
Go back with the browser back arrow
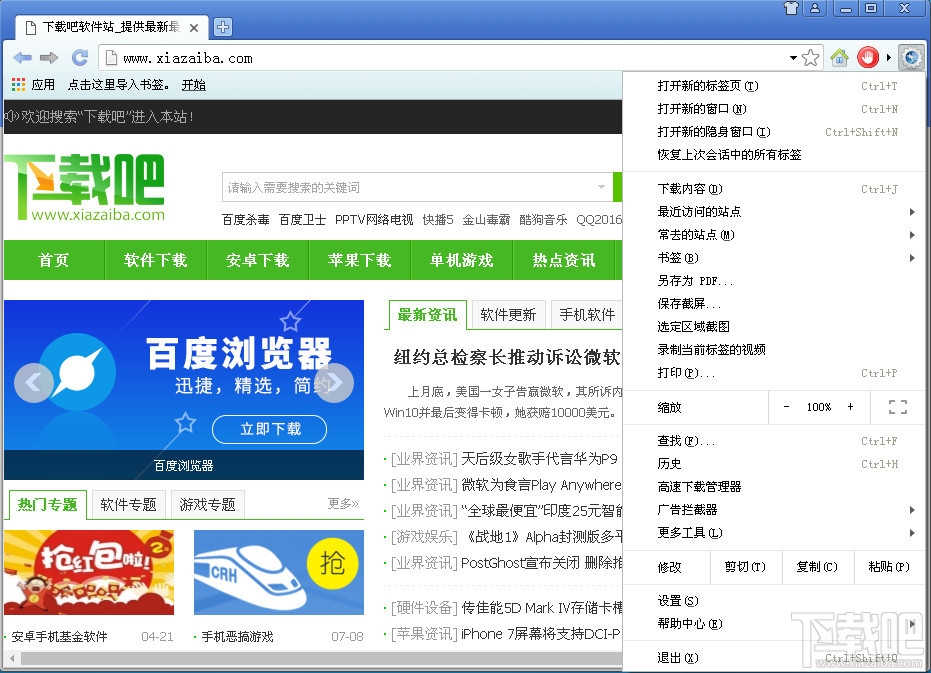point(23,58)
